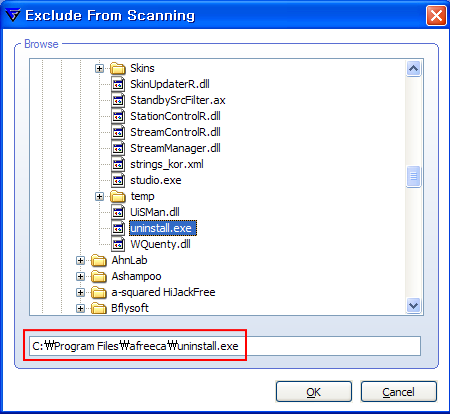Click the uninstall.exe file icon
The width and height of the screenshot is (450, 414).
[118, 228]
